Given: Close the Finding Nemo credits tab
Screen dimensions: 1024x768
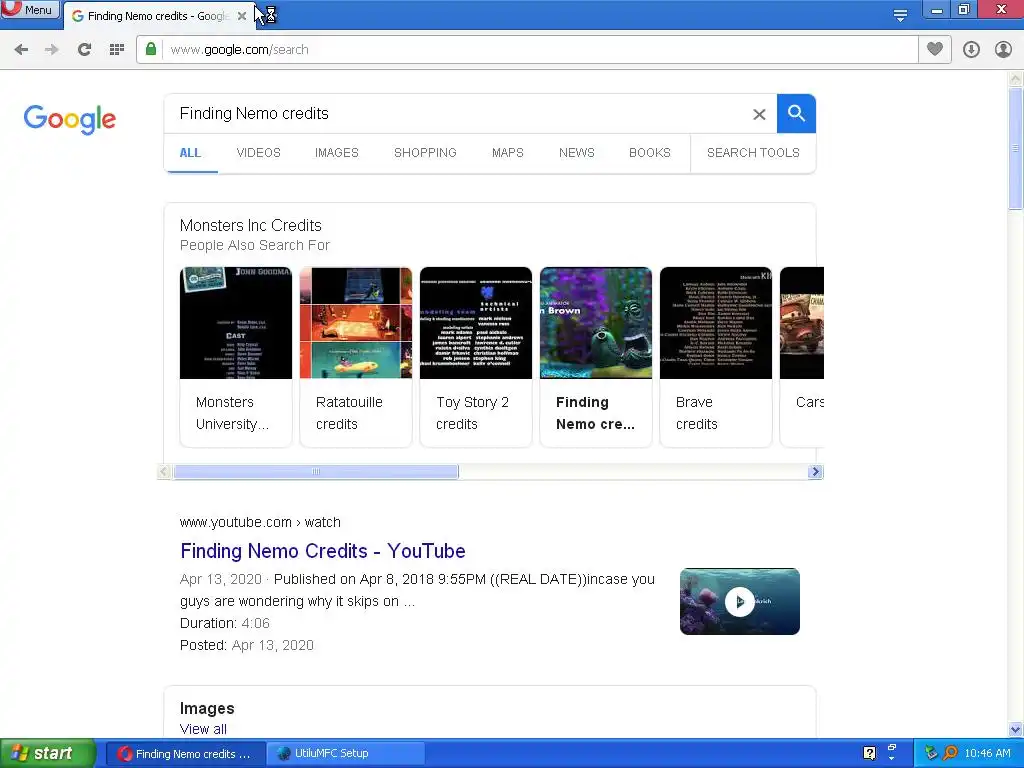Looking at the screenshot, I should point(242,16).
